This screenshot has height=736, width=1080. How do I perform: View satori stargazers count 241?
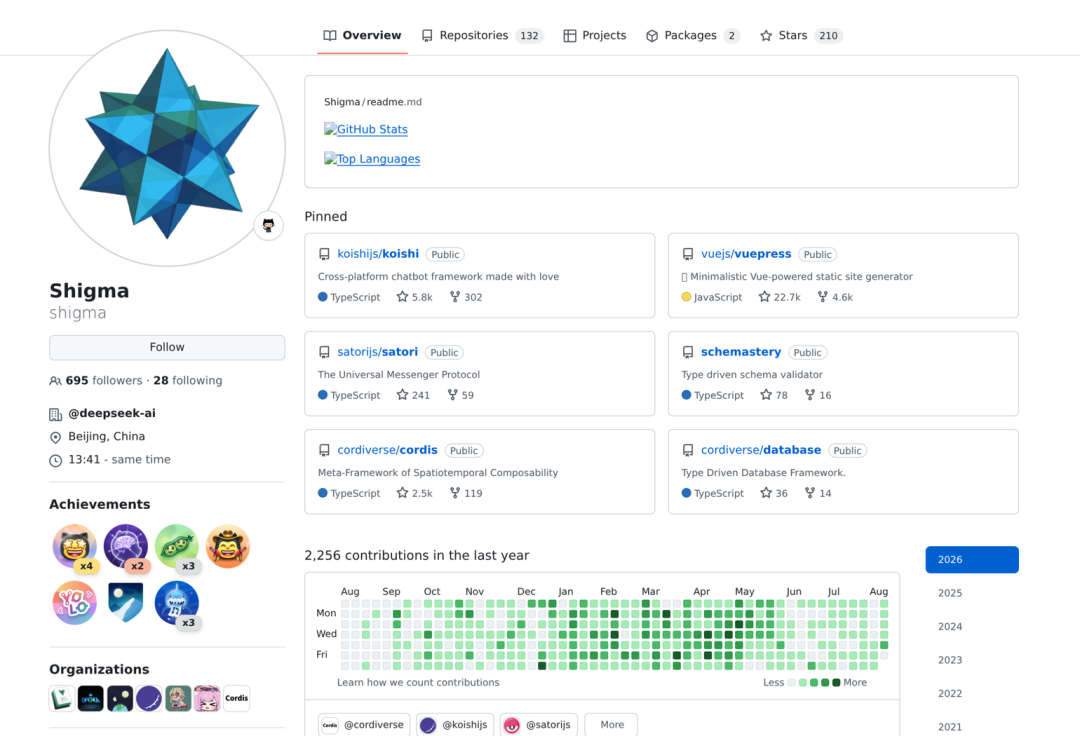point(413,395)
